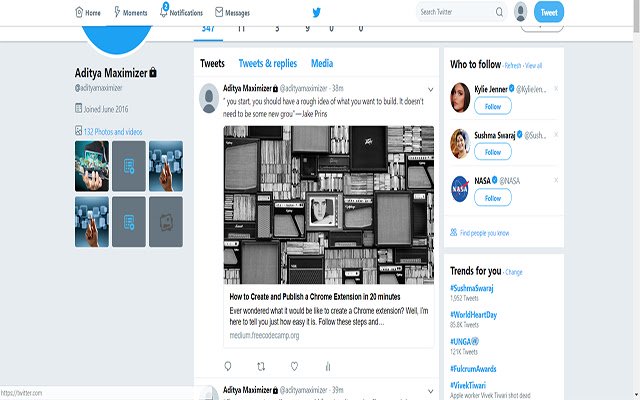The height and width of the screenshot is (400, 640).
Task: Click the search magnifier icon
Action: pyautogui.click(x=499, y=12)
